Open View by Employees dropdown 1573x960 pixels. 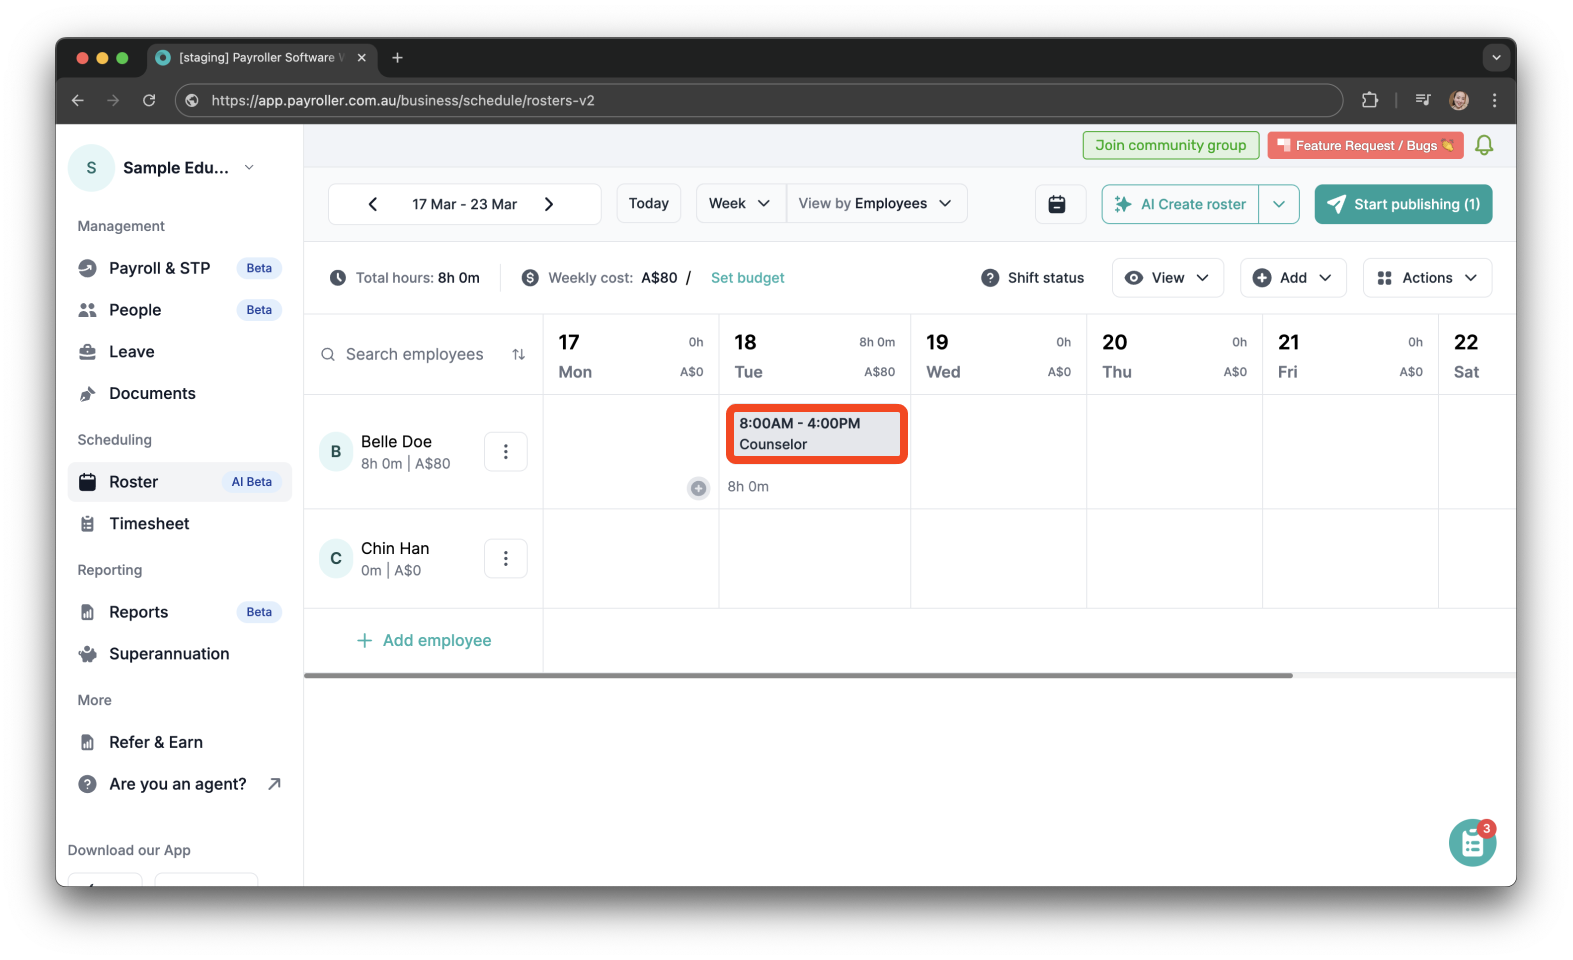[876, 204]
